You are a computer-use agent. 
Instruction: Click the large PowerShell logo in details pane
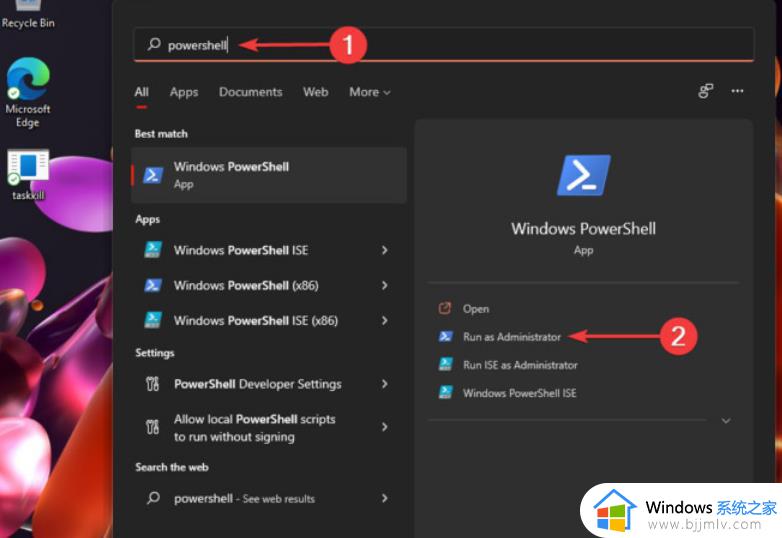[584, 175]
